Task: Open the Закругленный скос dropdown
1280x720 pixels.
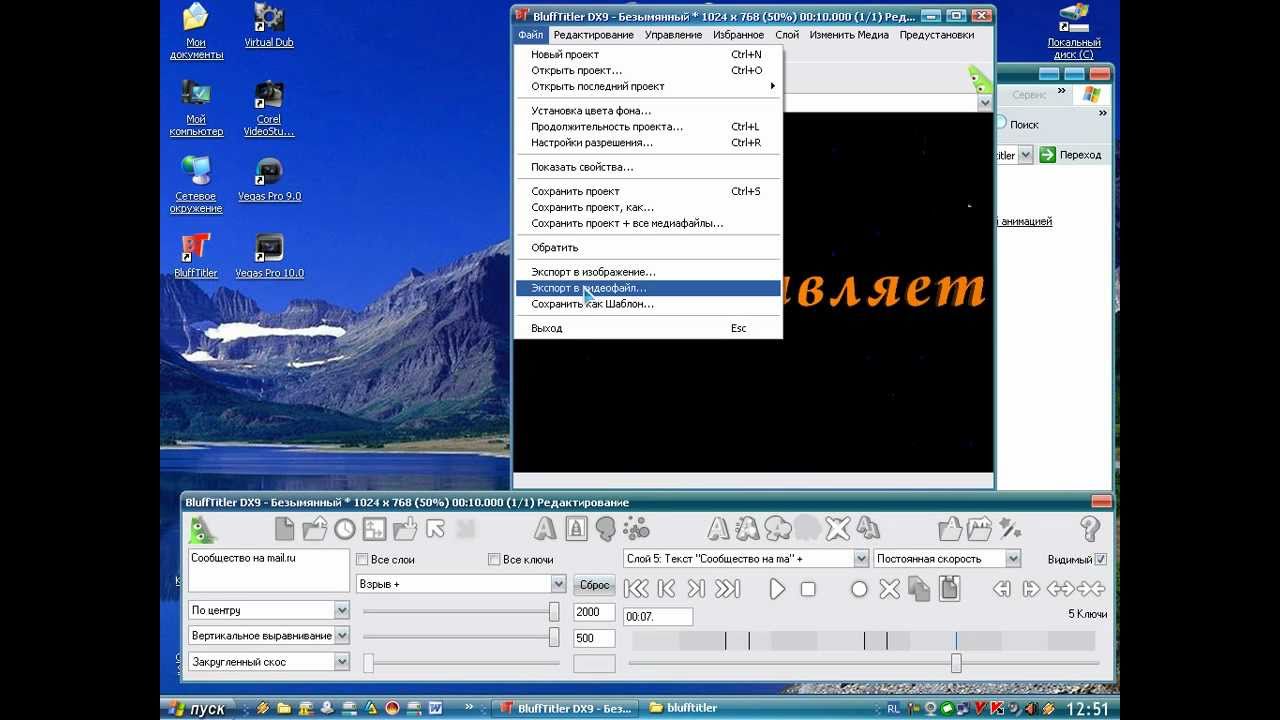Action: pos(341,662)
